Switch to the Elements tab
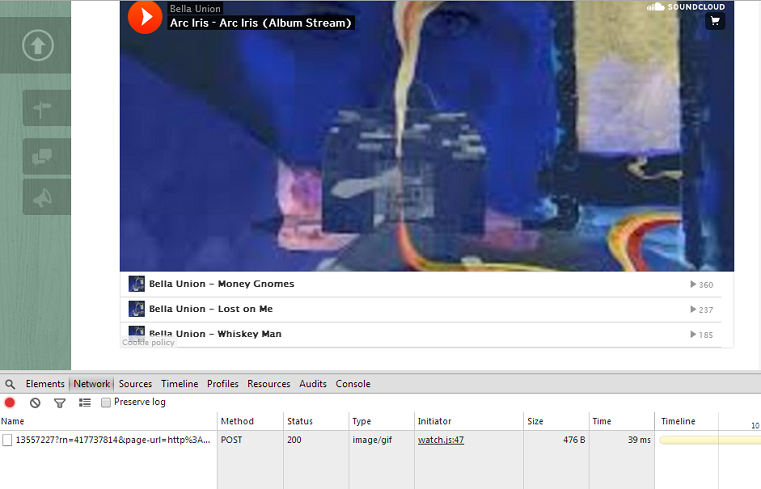761x489 pixels. tap(45, 384)
